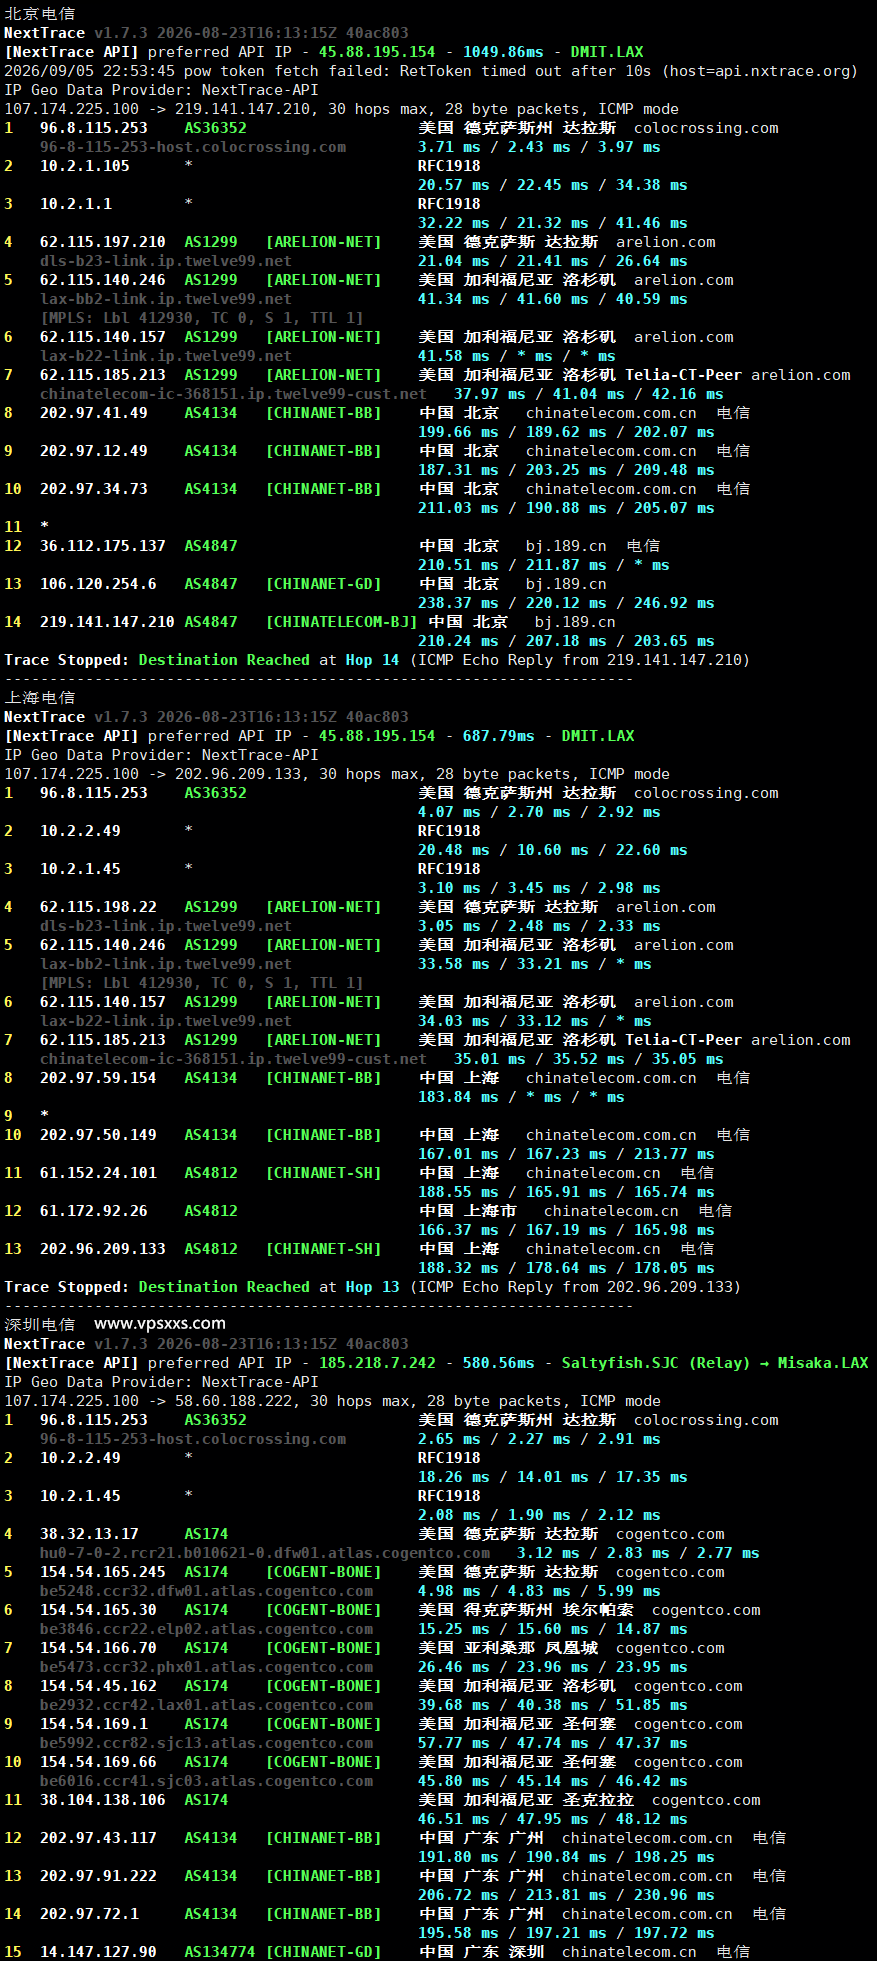Select hop IP '202.97.34.73'
Viewport: 877px width, 1961px height.
(94, 489)
